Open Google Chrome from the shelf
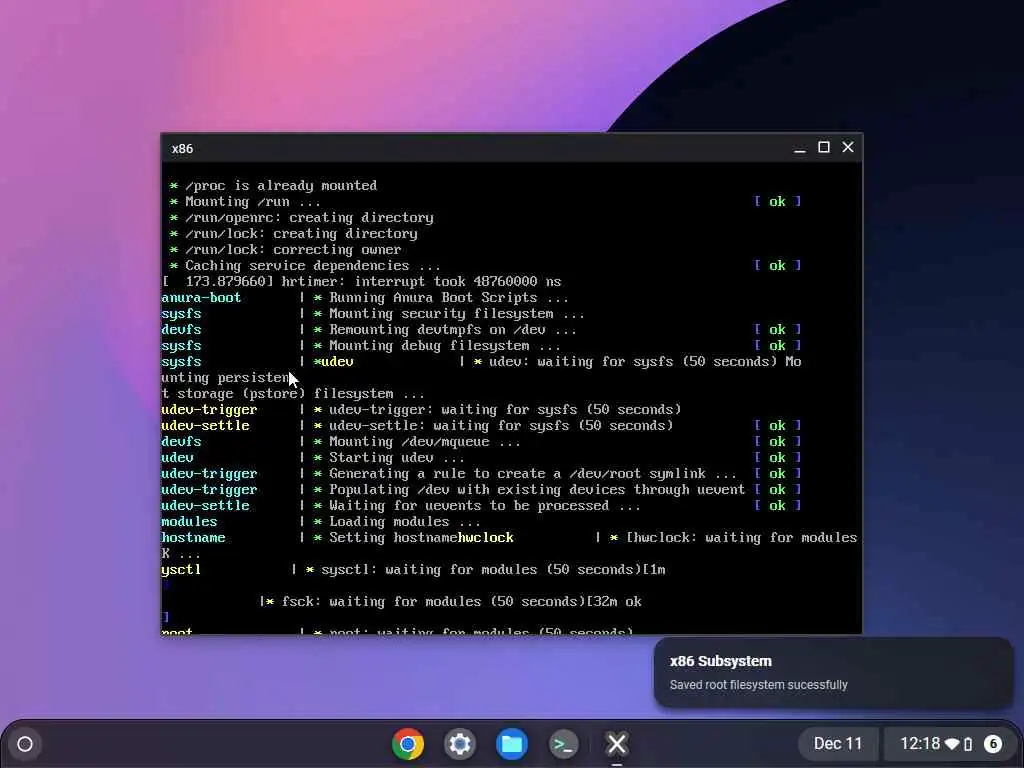Screen dimensions: 1024x768 408,744
